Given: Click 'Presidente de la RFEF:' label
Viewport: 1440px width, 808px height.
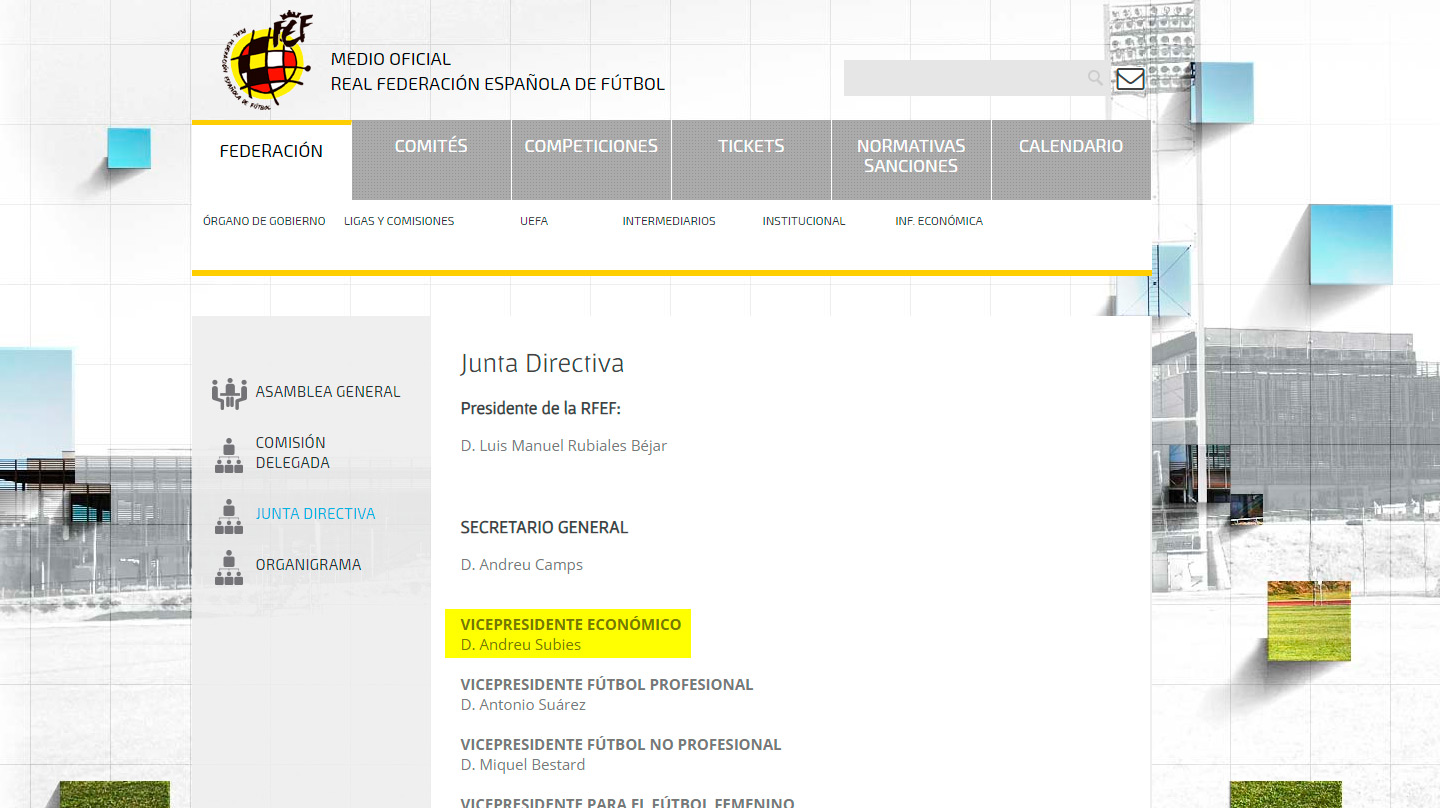Looking at the screenshot, I should [x=541, y=408].
